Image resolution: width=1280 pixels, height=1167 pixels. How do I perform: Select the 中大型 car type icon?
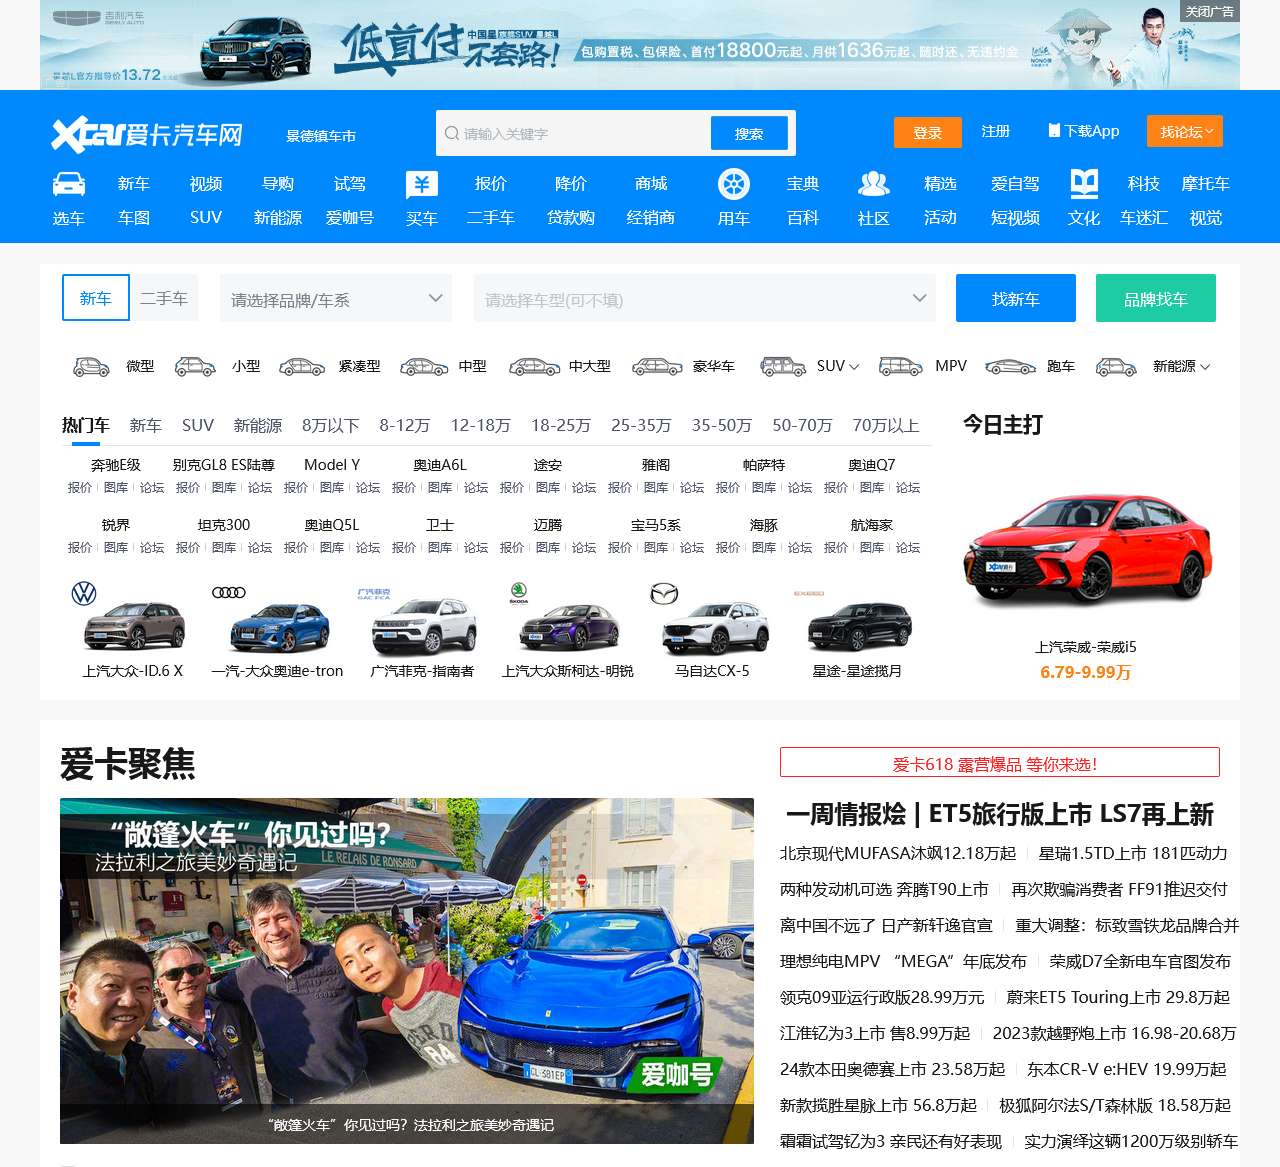[535, 367]
